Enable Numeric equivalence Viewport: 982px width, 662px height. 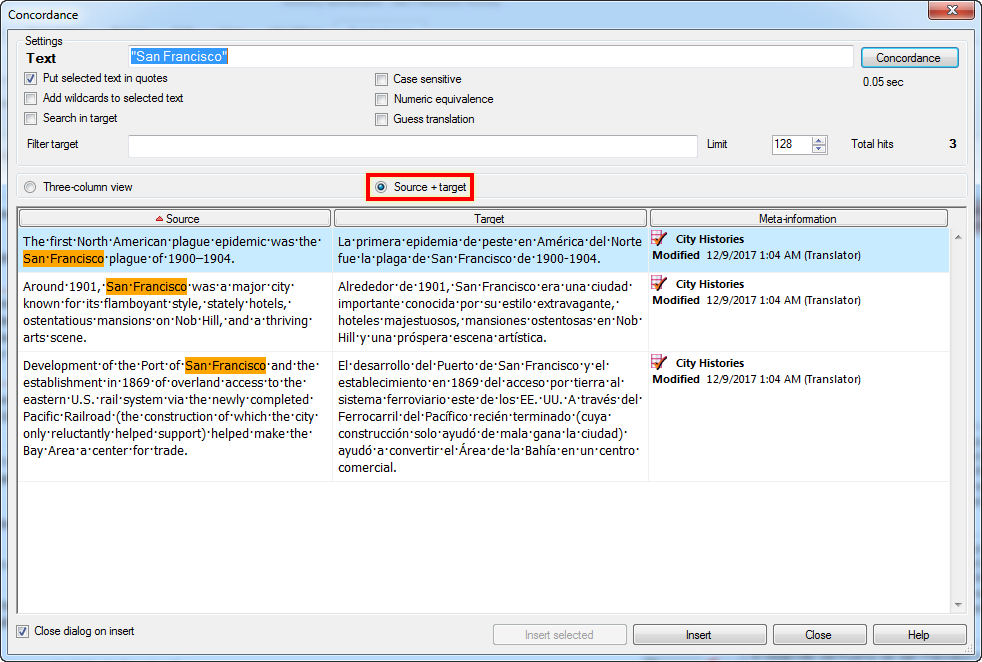click(381, 99)
